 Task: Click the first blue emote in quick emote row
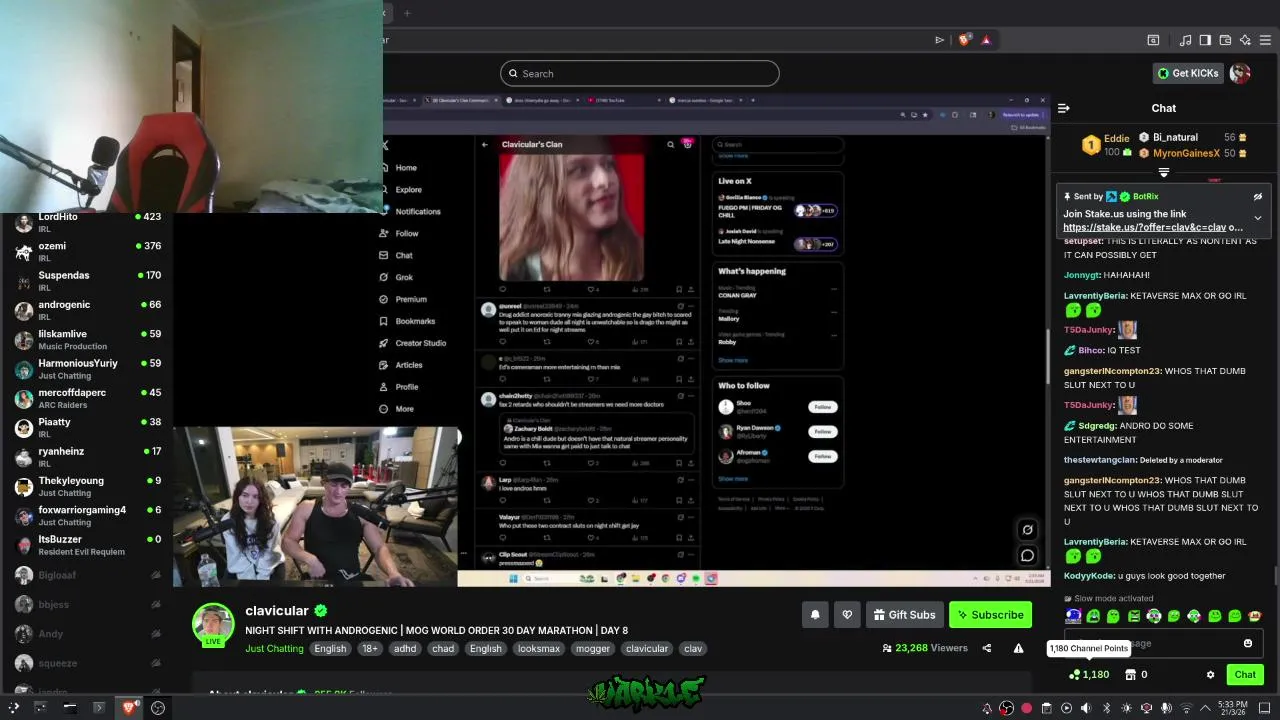[x=1073, y=616]
